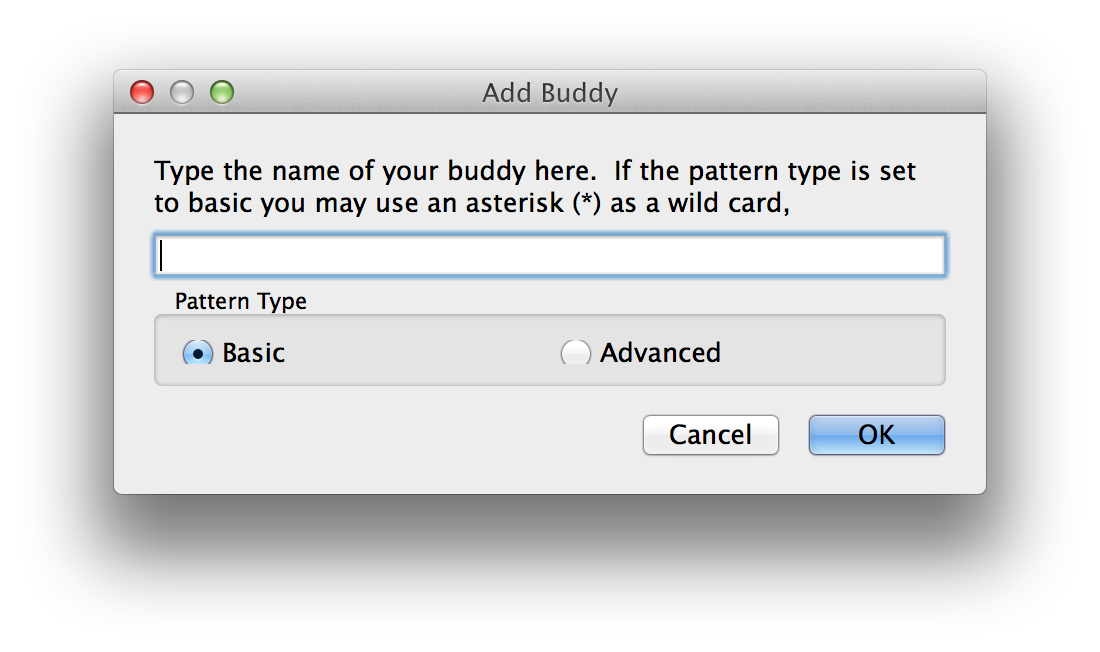
Task: Click the blank dialog area left of Cancel
Action: point(400,435)
